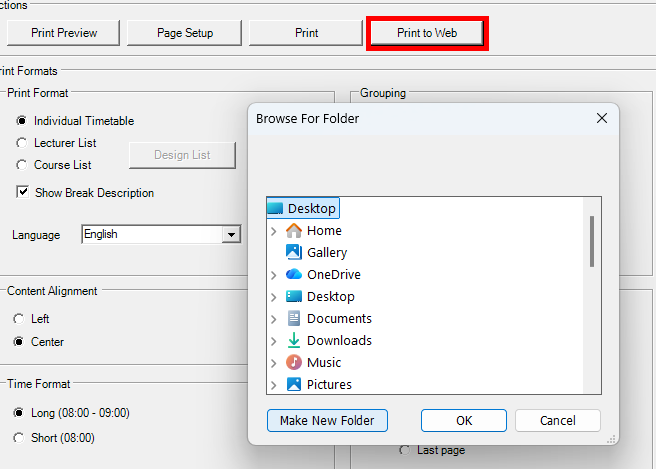Select the OneDrive folder label
The width and height of the screenshot is (656, 469).
click(334, 274)
